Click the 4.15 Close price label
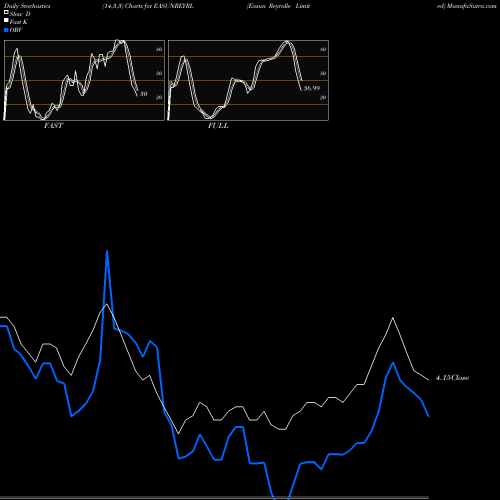Screen dimensions: 500x500 click(452, 378)
